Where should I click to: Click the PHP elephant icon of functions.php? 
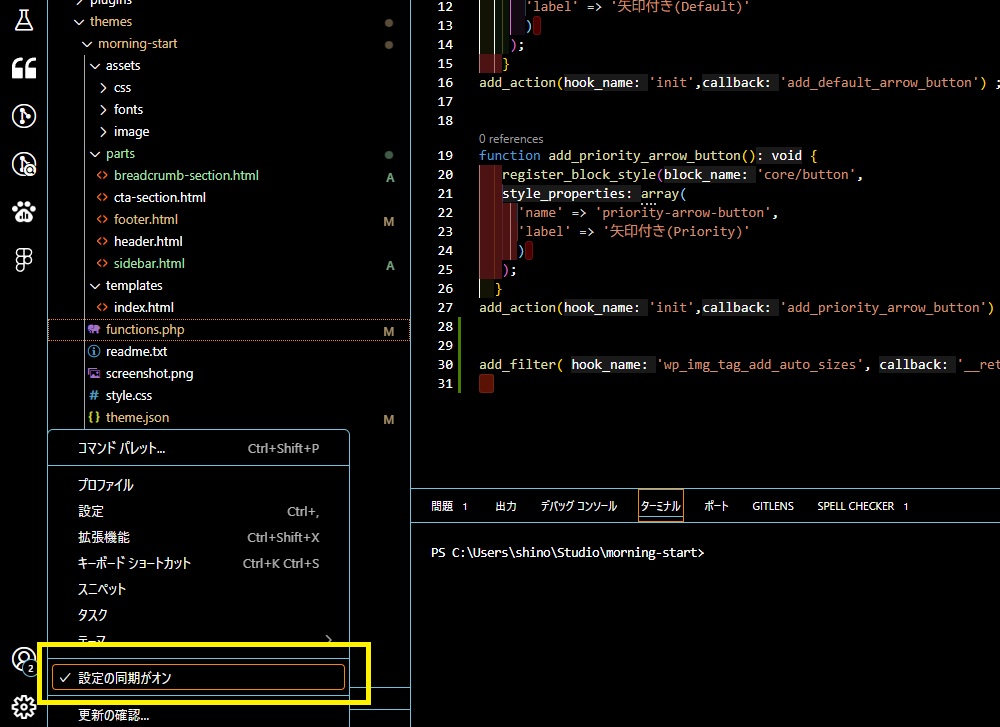tap(94, 329)
